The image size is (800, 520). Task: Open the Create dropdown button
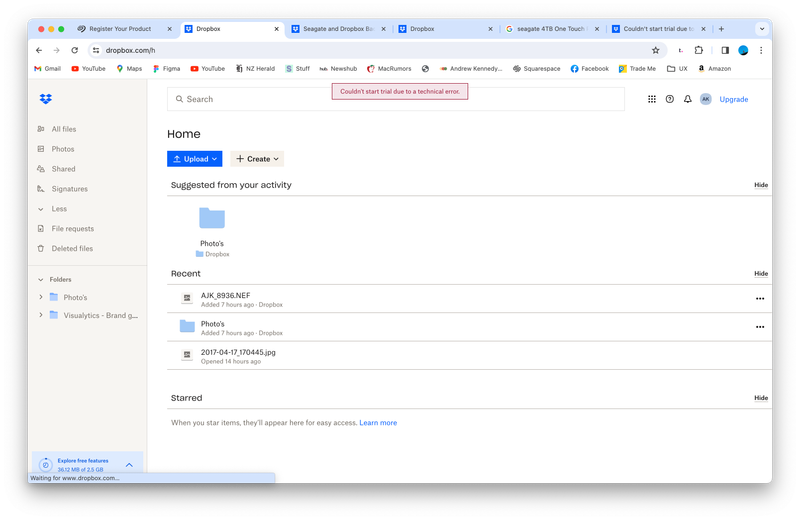pyautogui.click(x=257, y=159)
